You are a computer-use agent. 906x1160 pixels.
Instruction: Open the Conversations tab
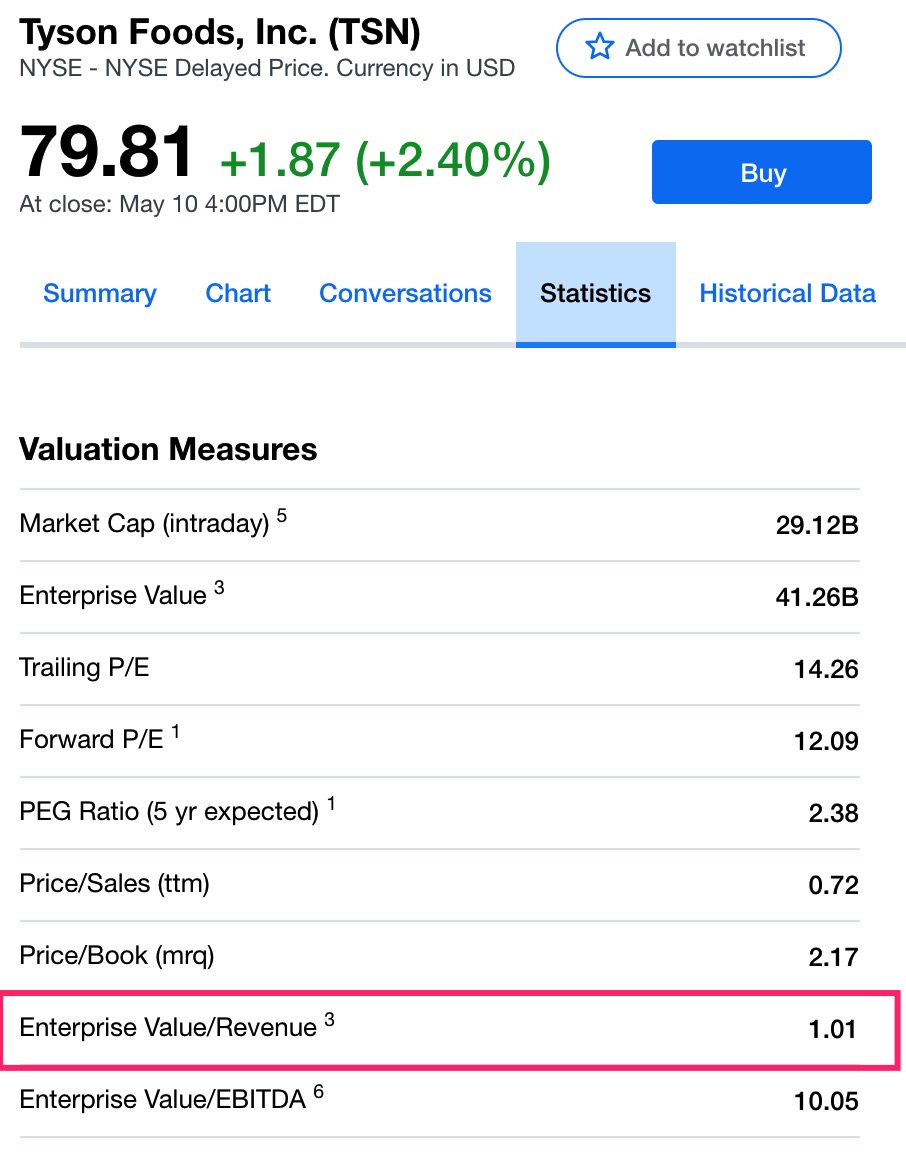pos(405,294)
